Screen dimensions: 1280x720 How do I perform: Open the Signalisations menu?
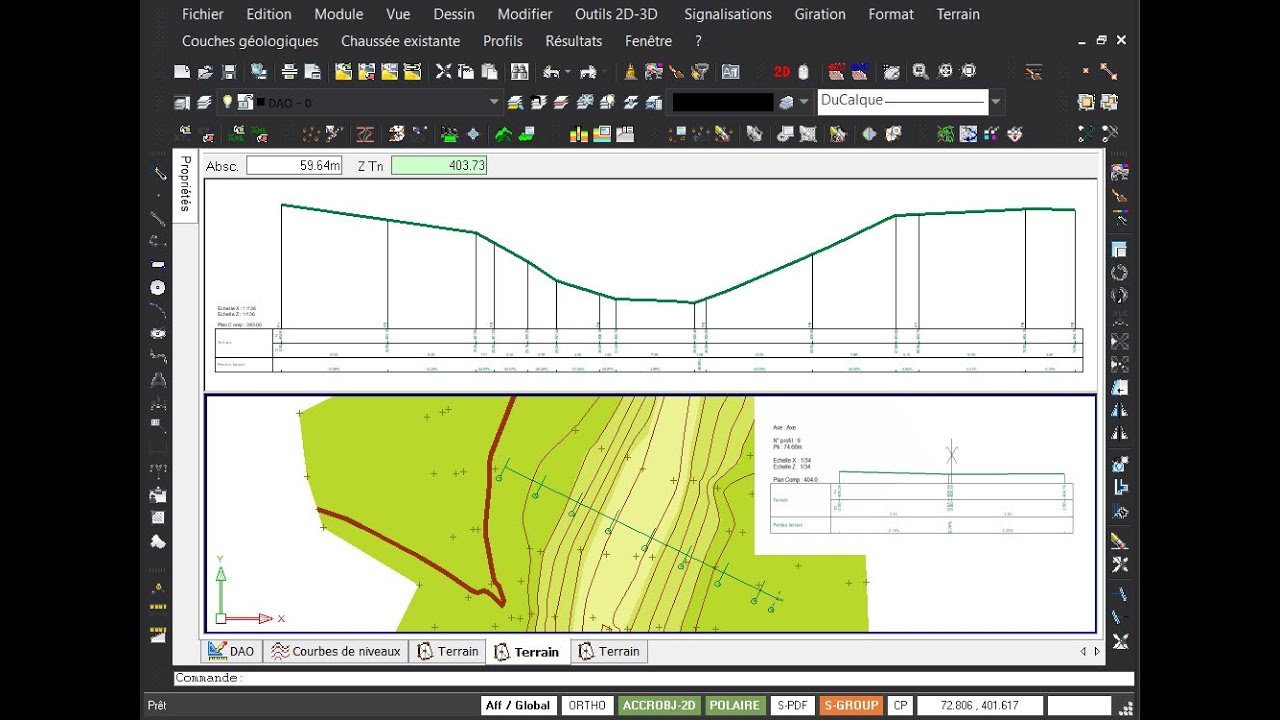tap(728, 14)
